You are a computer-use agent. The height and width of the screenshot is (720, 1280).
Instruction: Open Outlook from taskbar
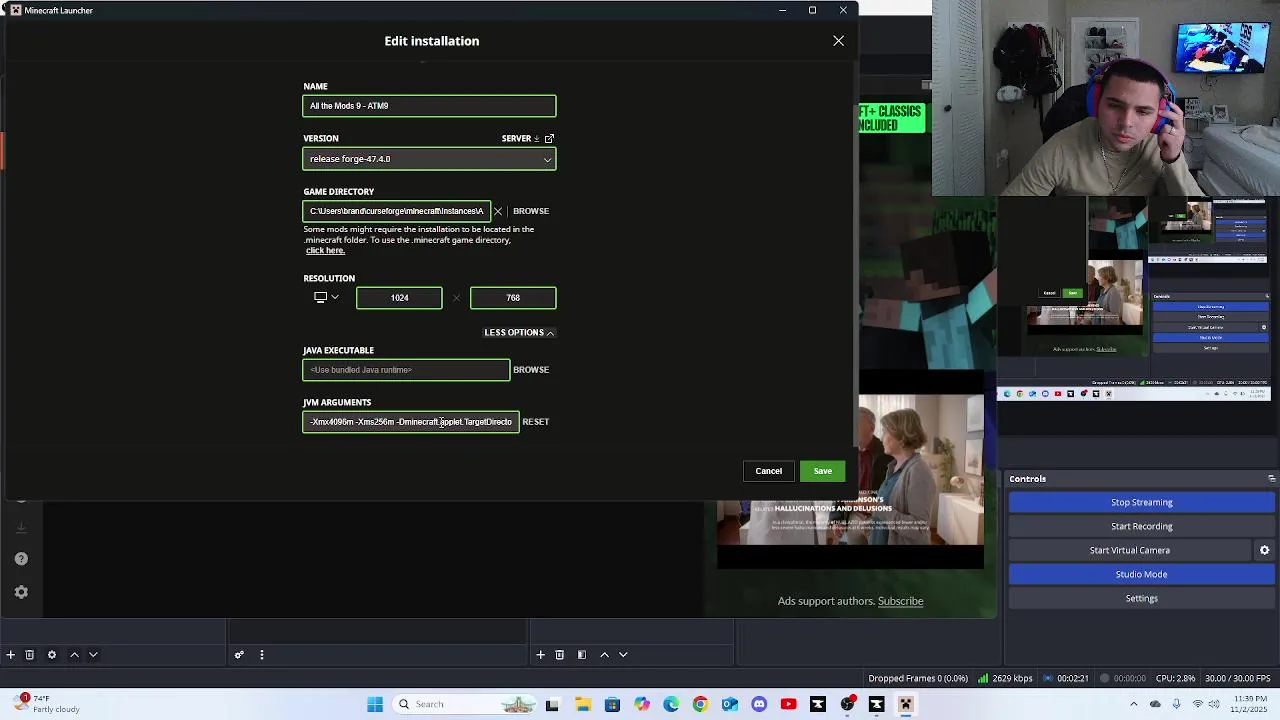click(x=730, y=704)
